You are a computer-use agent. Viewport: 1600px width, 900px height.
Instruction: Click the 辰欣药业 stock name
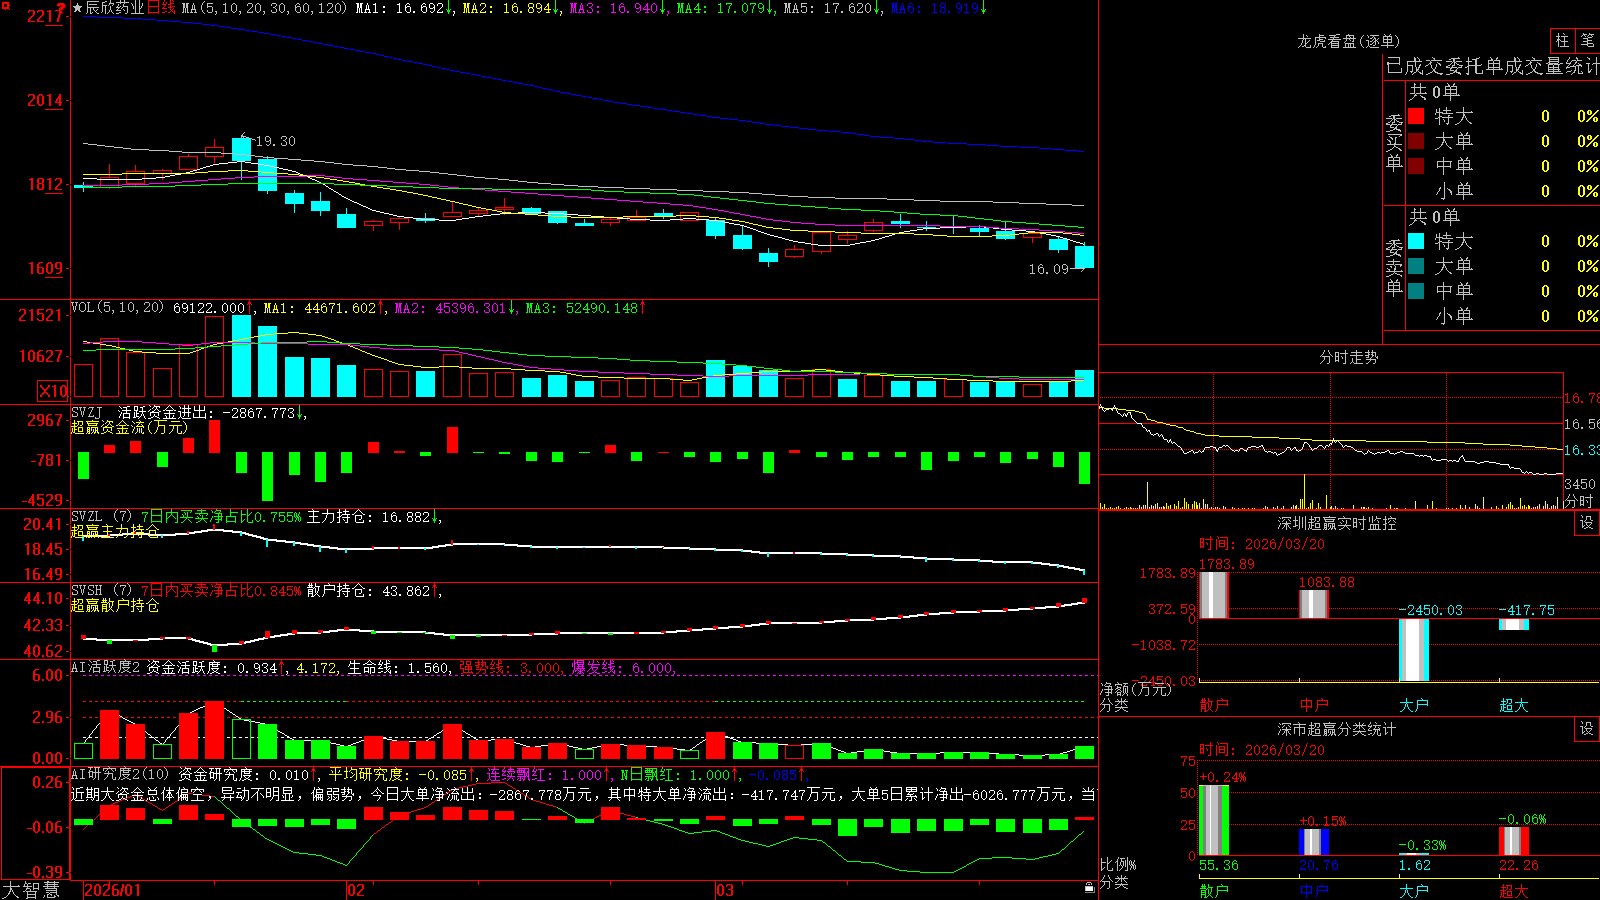[x=114, y=8]
